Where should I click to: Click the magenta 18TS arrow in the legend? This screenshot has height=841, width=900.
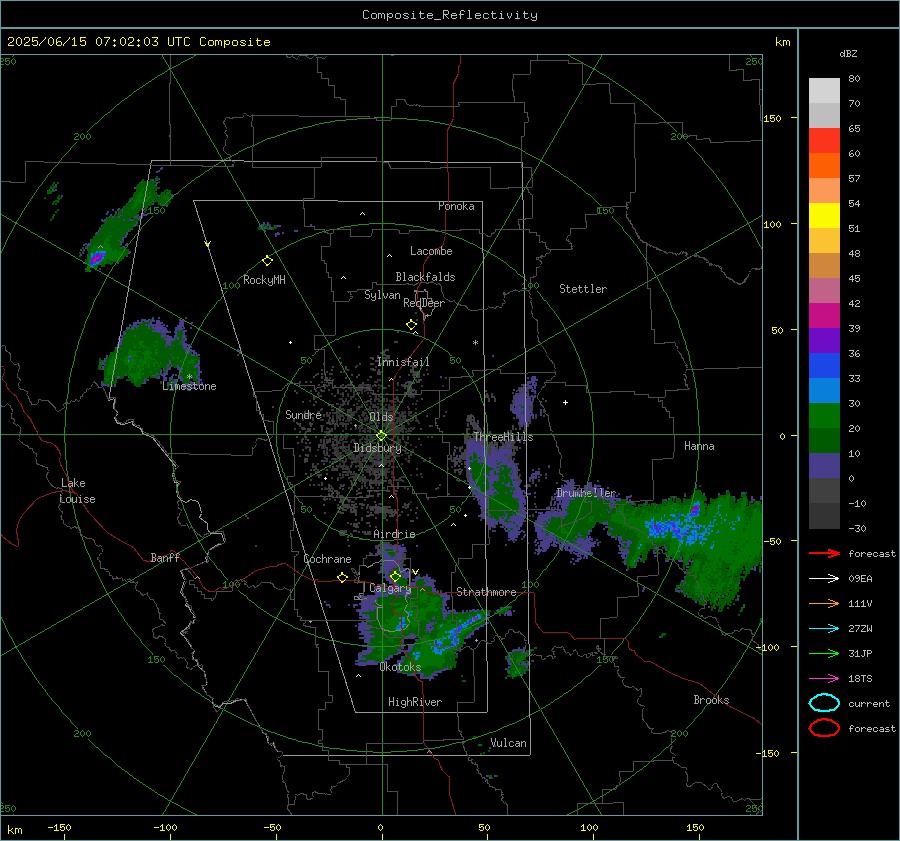(x=824, y=679)
